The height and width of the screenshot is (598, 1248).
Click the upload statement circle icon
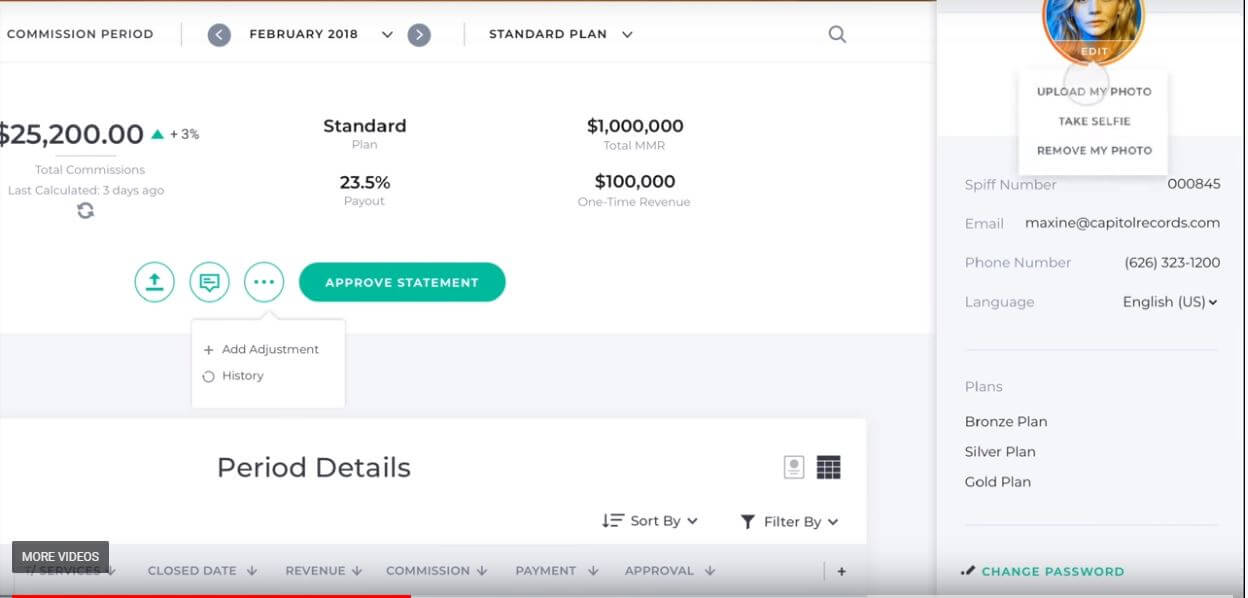[155, 282]
